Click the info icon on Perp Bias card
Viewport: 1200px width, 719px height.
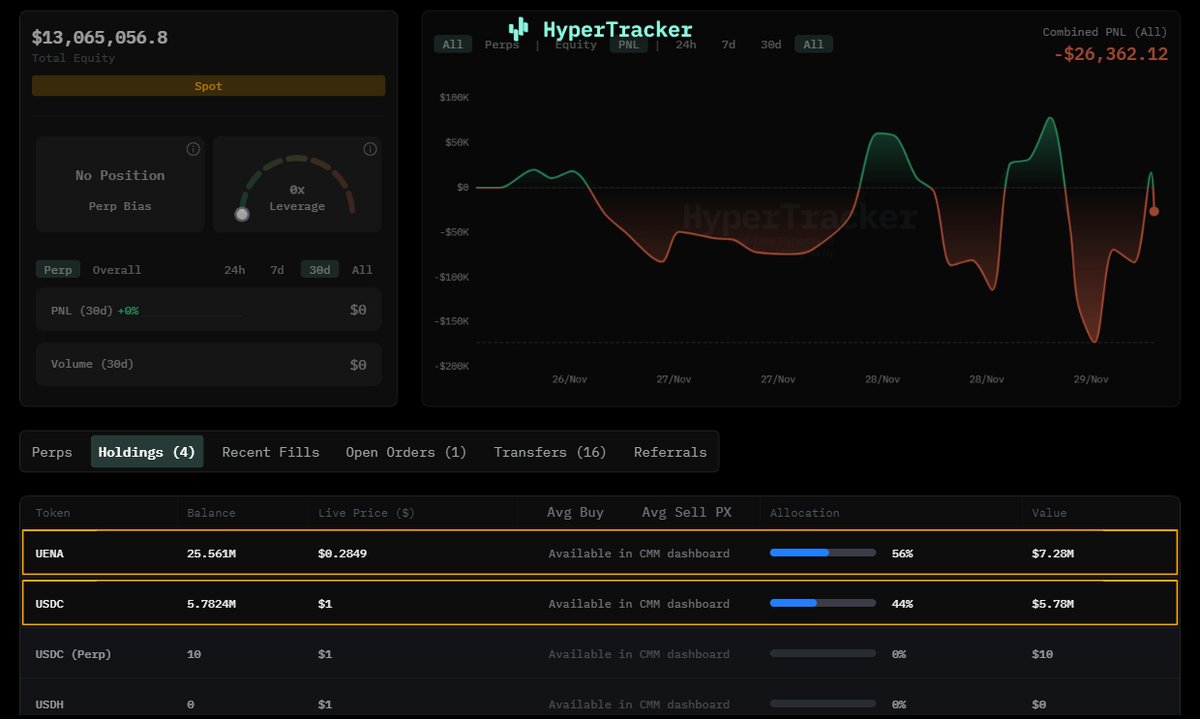(193, 149)
